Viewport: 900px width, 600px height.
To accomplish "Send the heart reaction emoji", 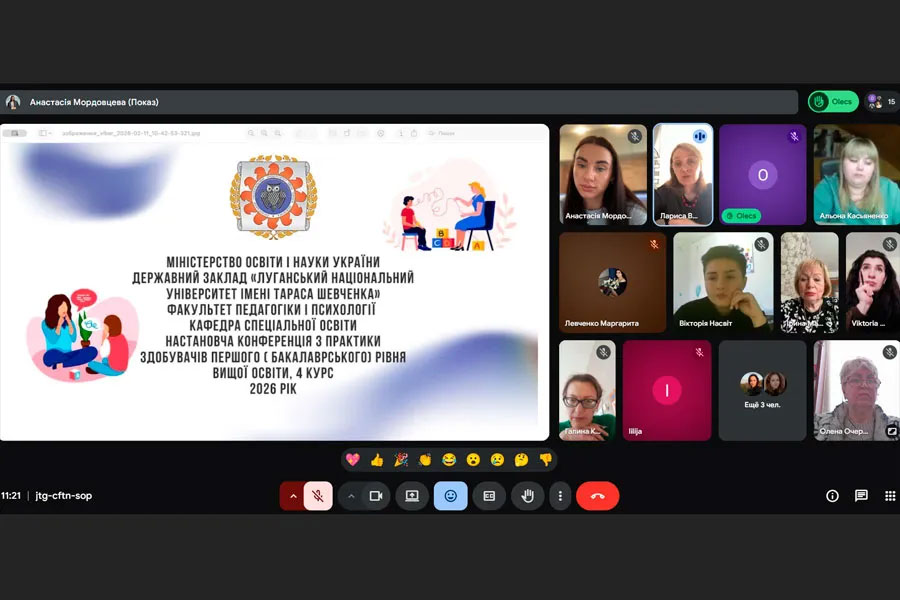I will coord(352,459).
